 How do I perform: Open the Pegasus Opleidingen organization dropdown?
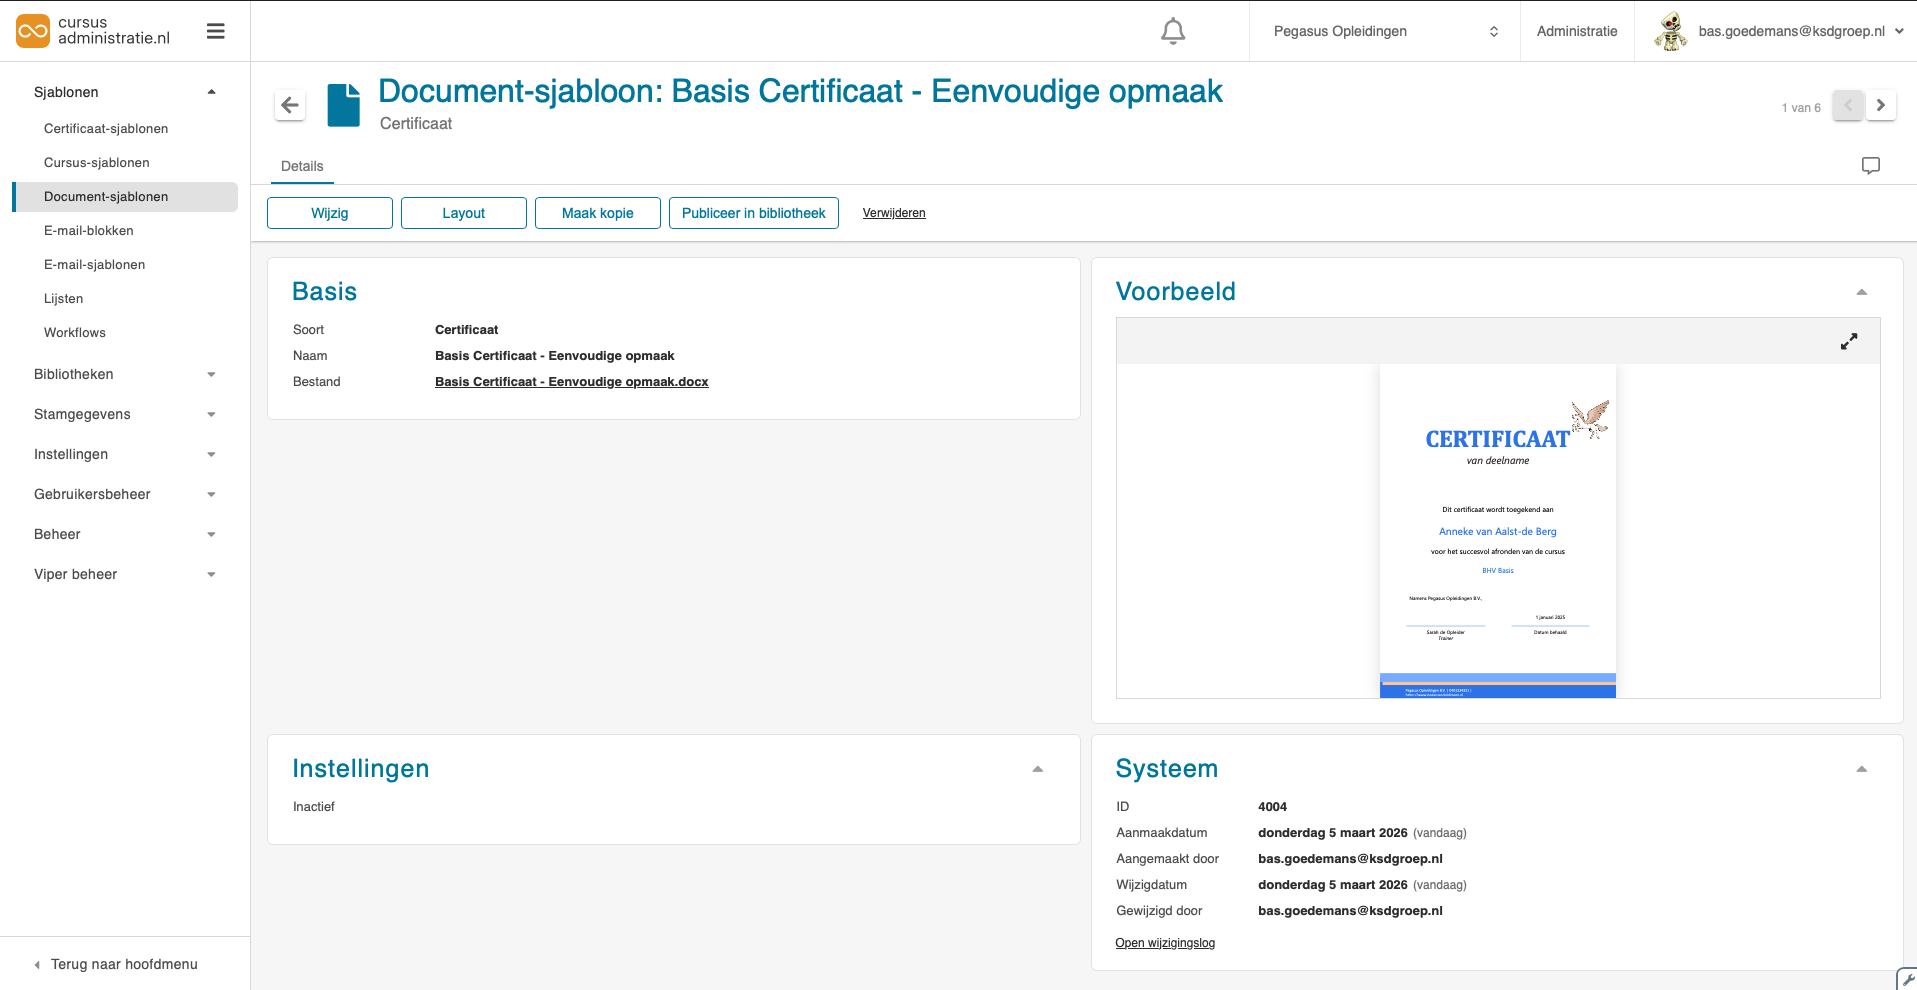[x=1384, y=31]
